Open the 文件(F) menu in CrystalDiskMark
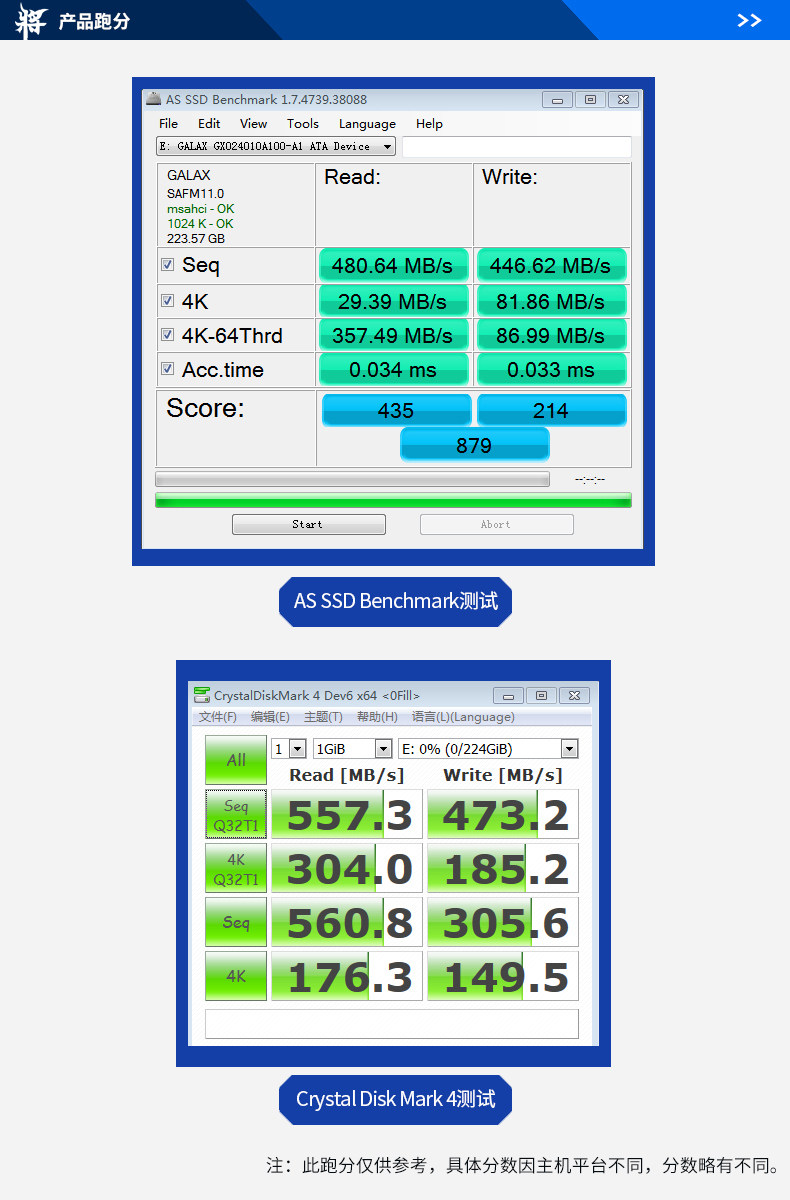 [217, 717]
